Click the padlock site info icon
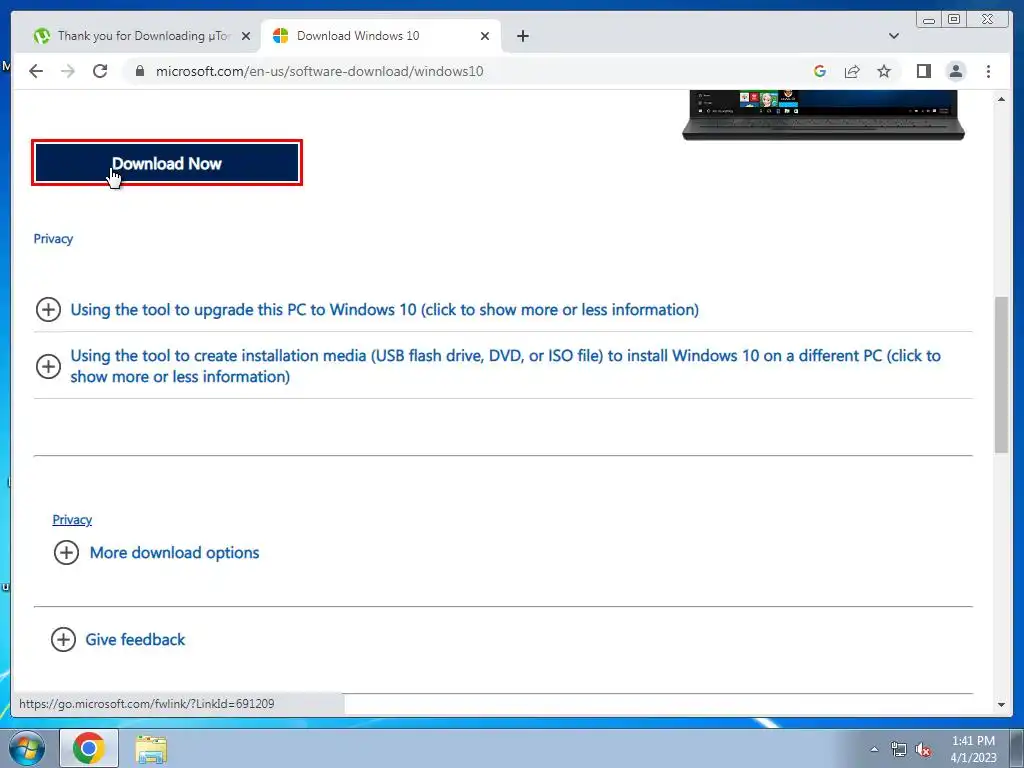 tap(140, 71)
